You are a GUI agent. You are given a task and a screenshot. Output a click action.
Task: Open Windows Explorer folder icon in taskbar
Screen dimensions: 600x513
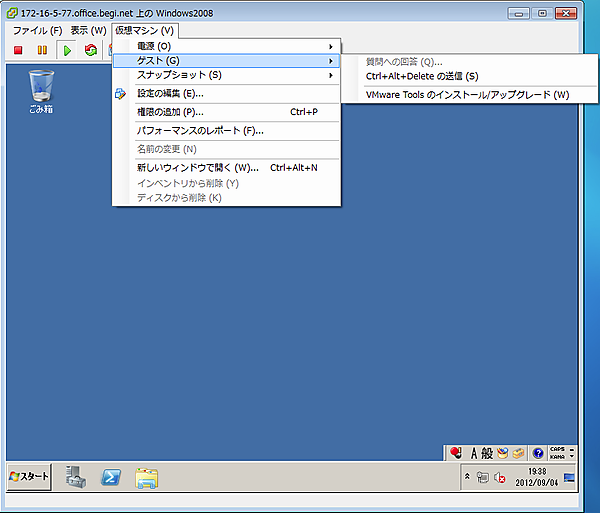pos(147,477)
